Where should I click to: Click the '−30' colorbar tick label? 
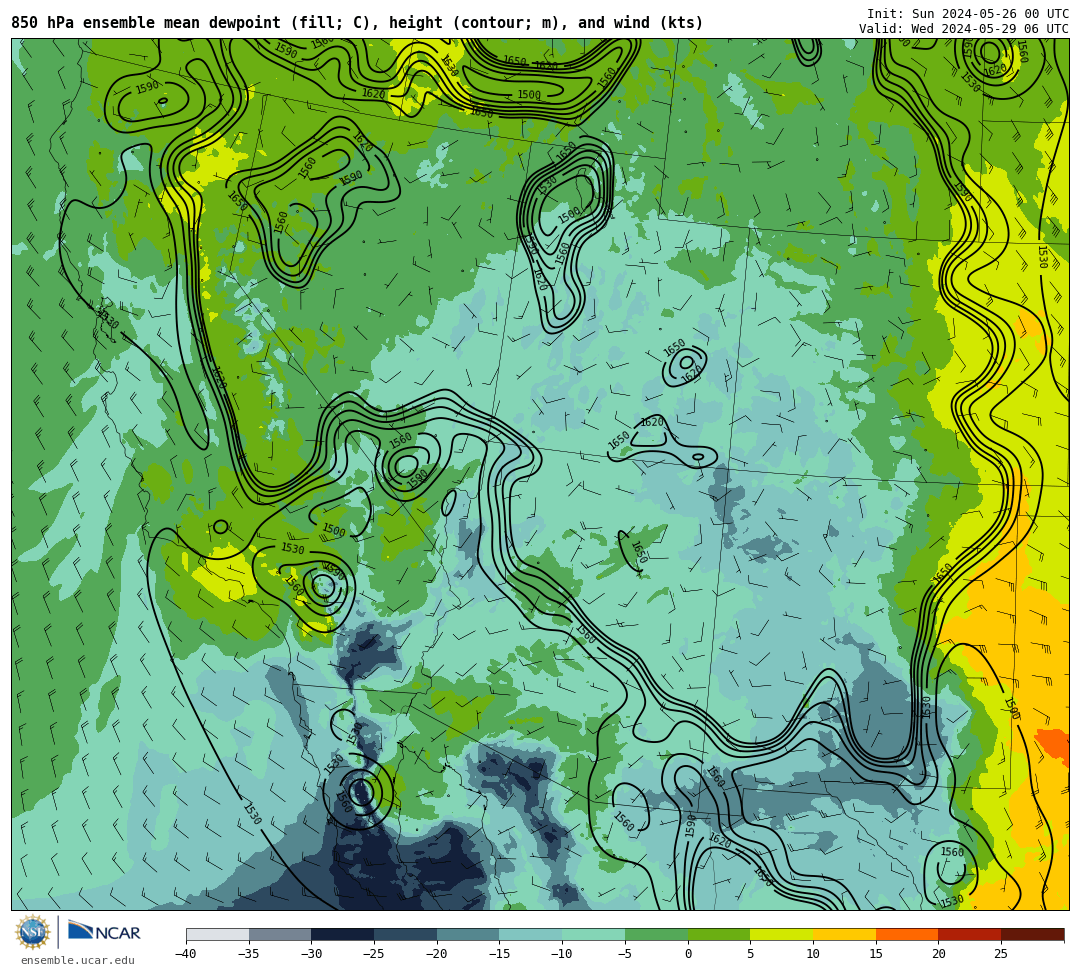click(311, 954)
